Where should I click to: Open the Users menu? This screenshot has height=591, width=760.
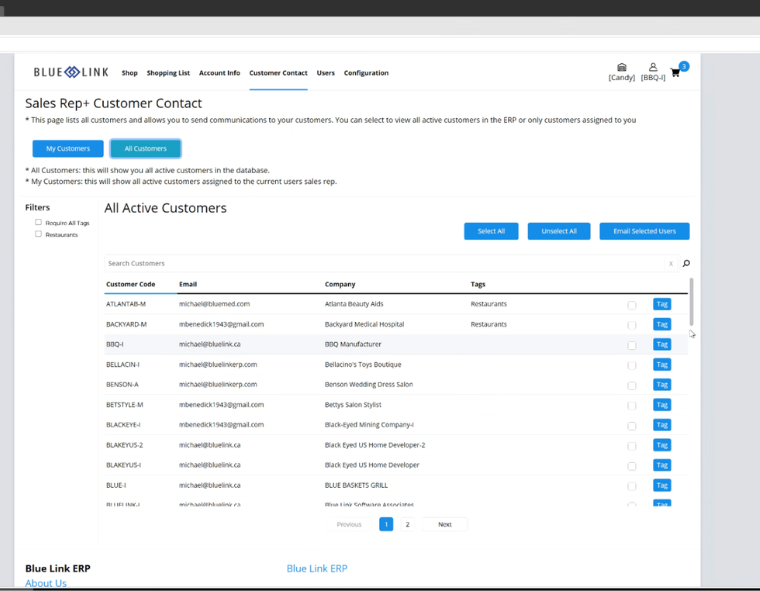[x=326, y=73]
